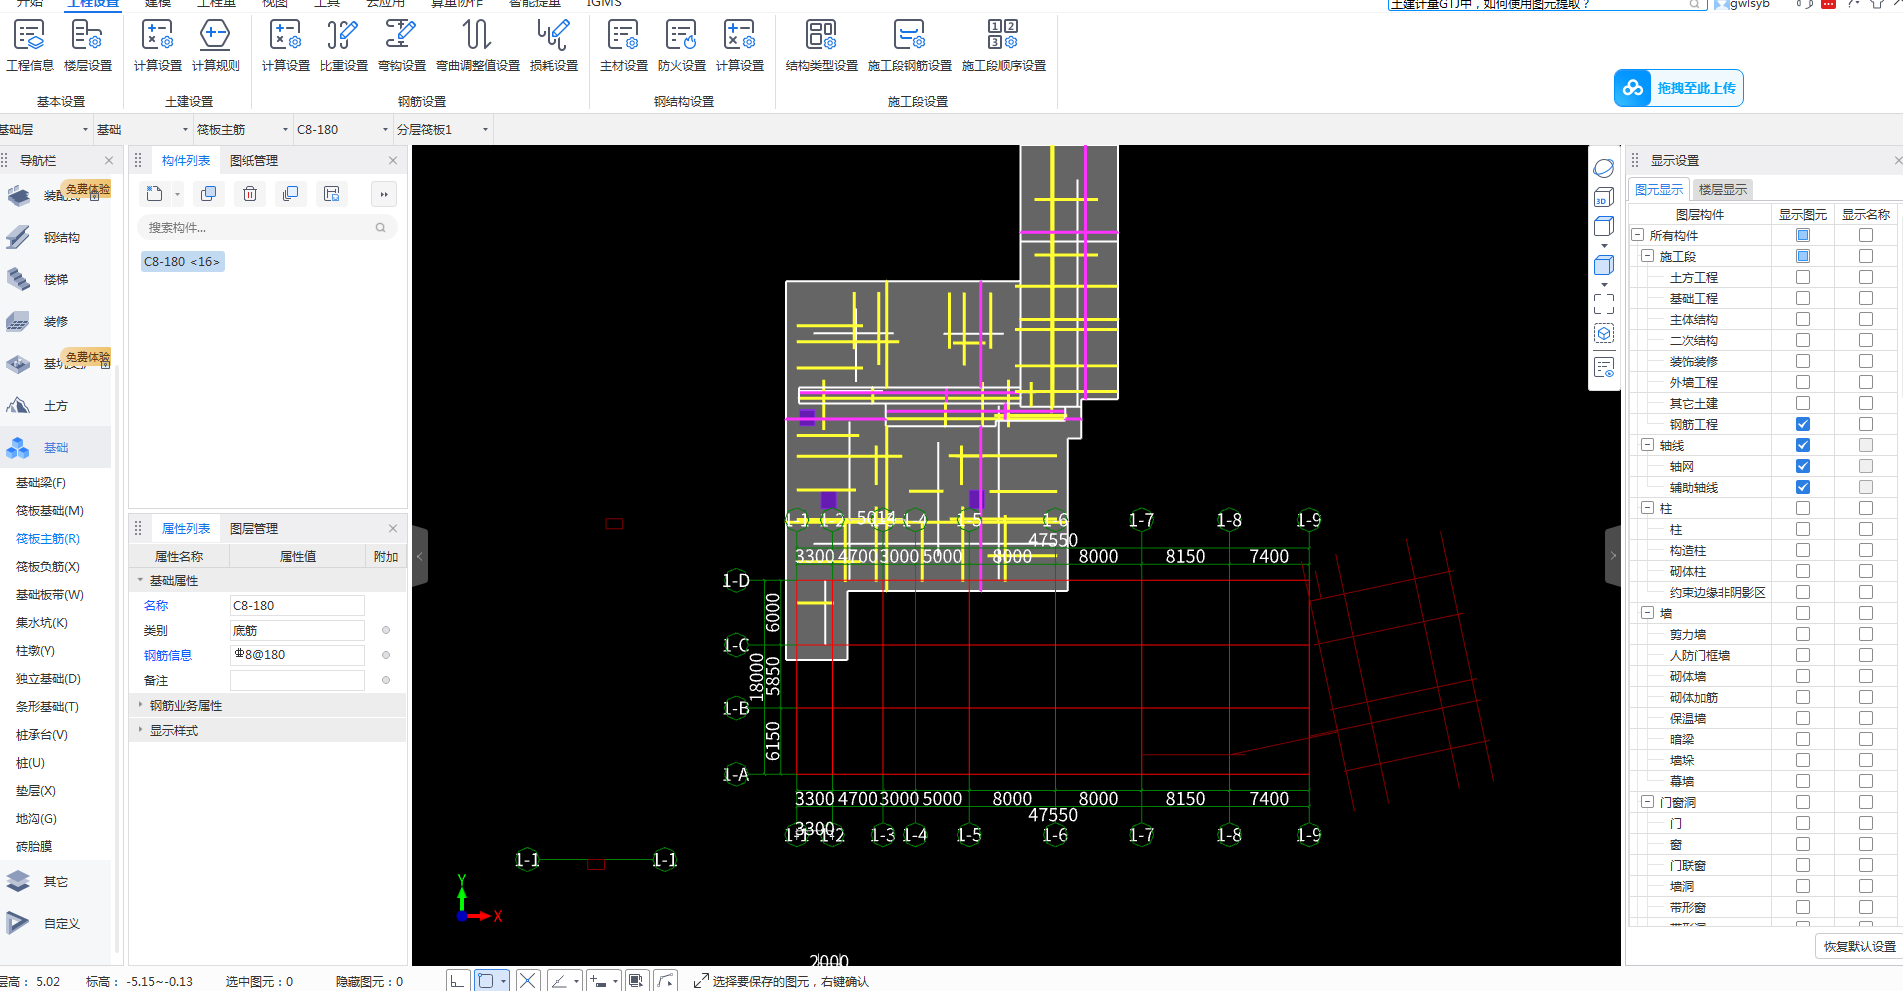Viewport: 1903px width, 991px height.
Task: Click the copy component icon next to new
Action: coord(208,194)
